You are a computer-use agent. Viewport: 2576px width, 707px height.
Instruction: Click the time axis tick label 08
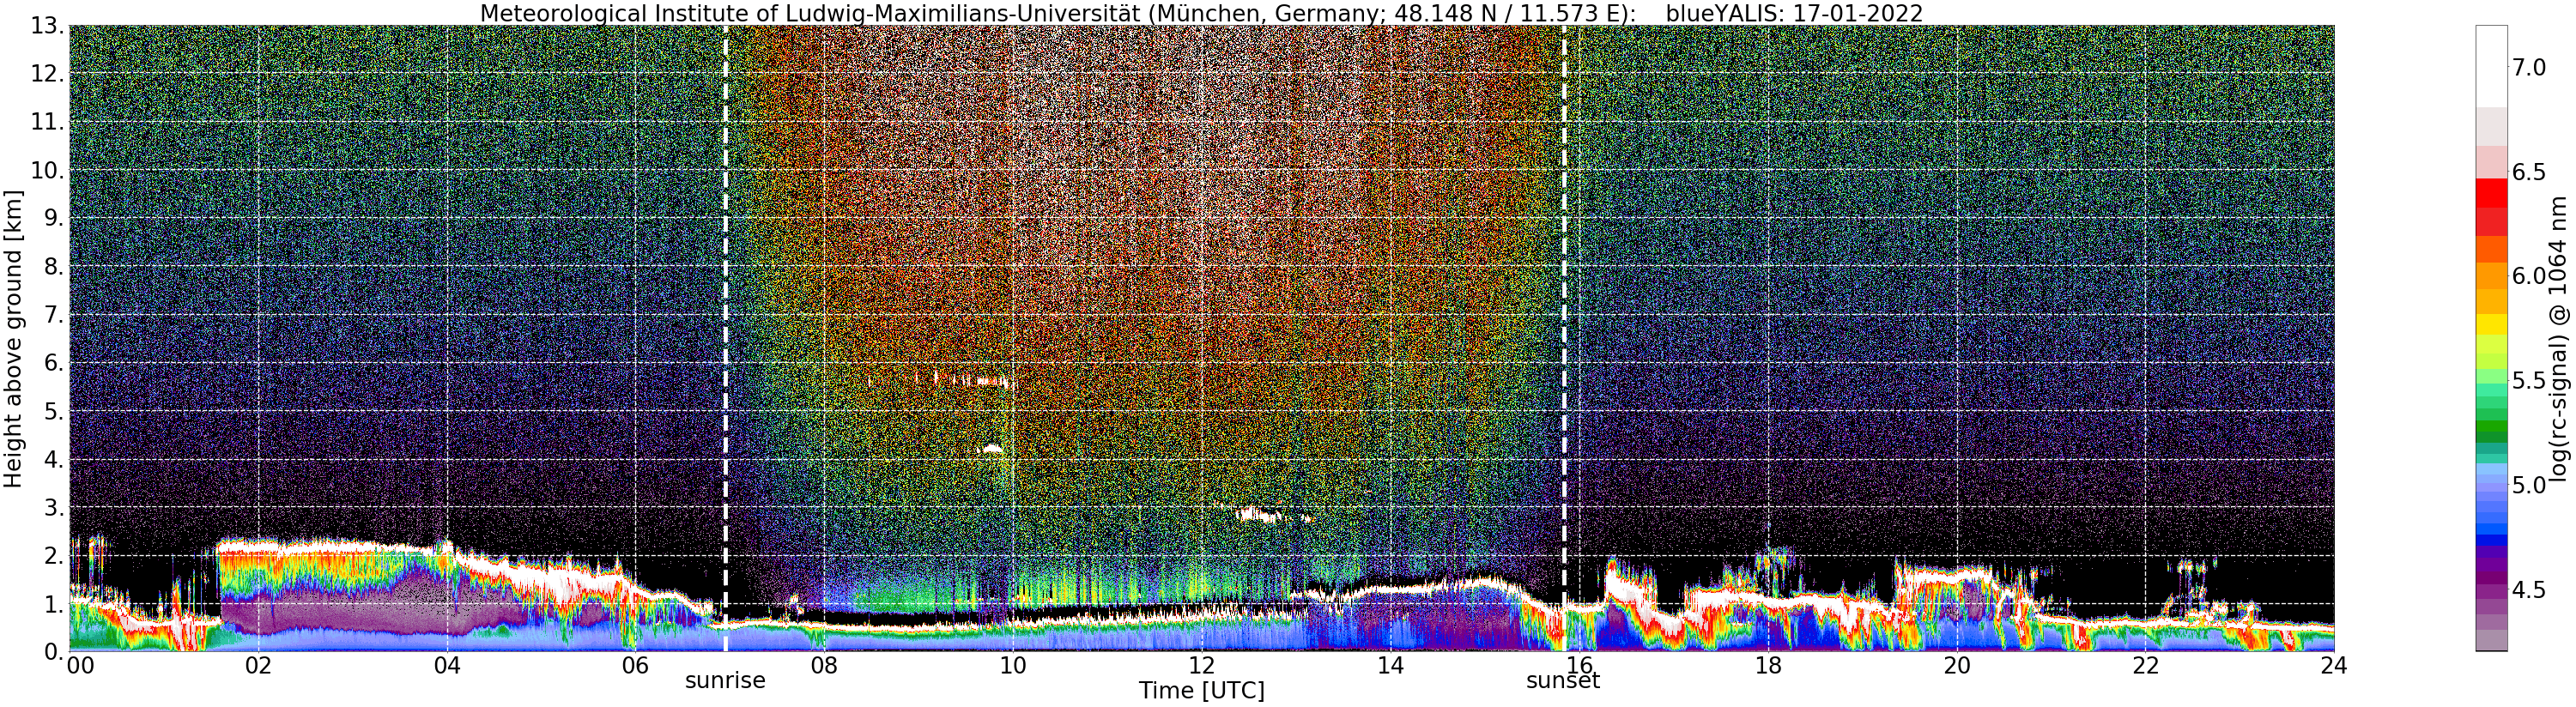(x=823, y=665)
